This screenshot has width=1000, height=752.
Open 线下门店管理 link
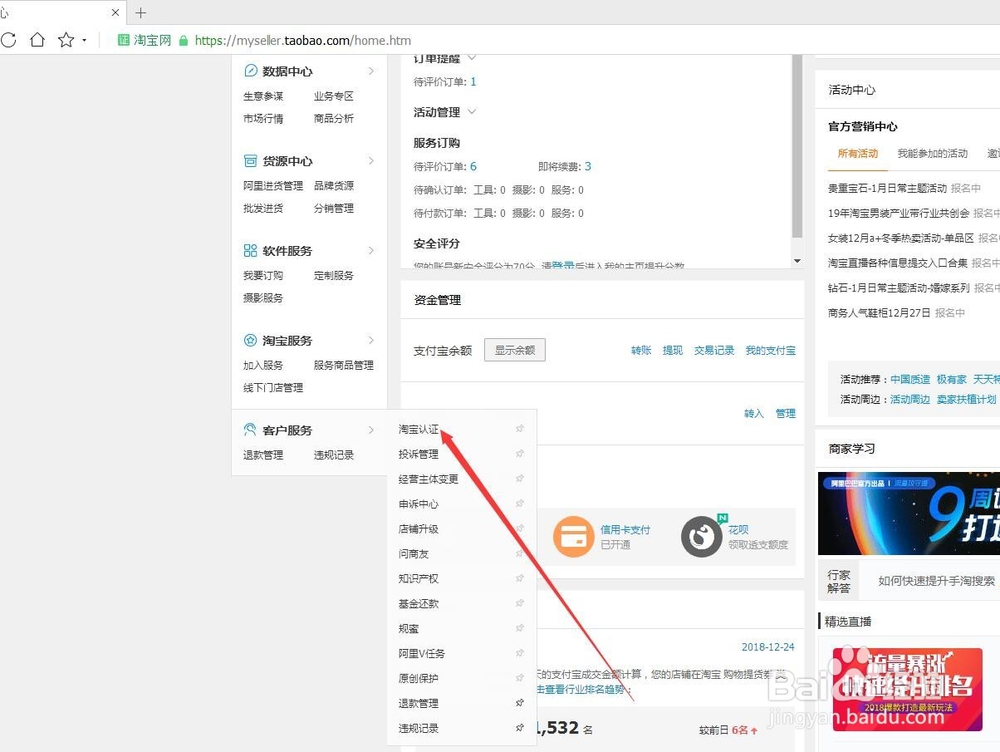[273, 387]
